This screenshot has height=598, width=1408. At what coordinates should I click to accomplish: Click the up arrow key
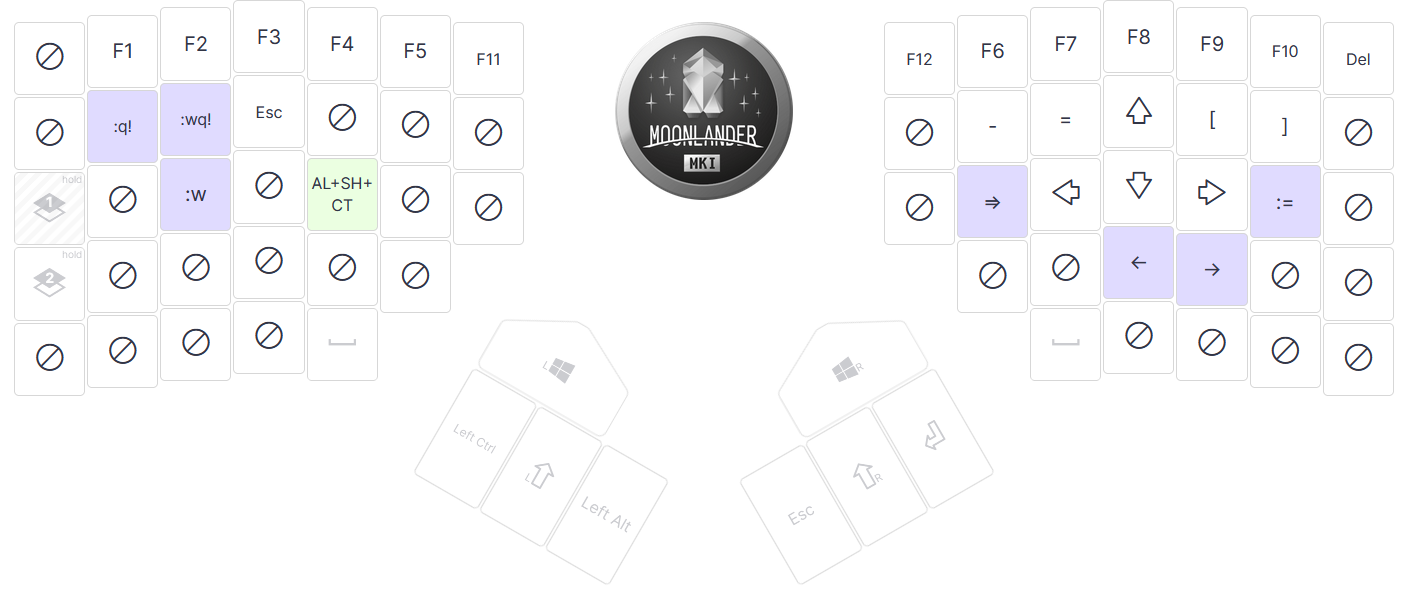pos(1138,111)
